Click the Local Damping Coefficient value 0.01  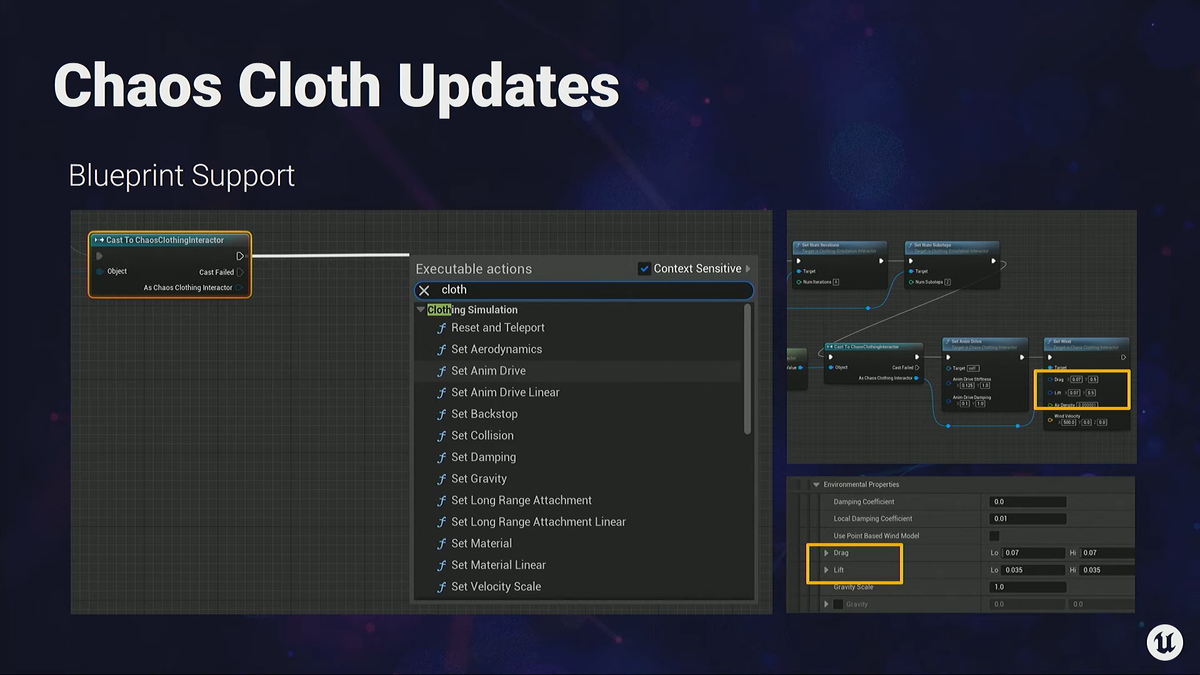click(x=1028, y=519)
